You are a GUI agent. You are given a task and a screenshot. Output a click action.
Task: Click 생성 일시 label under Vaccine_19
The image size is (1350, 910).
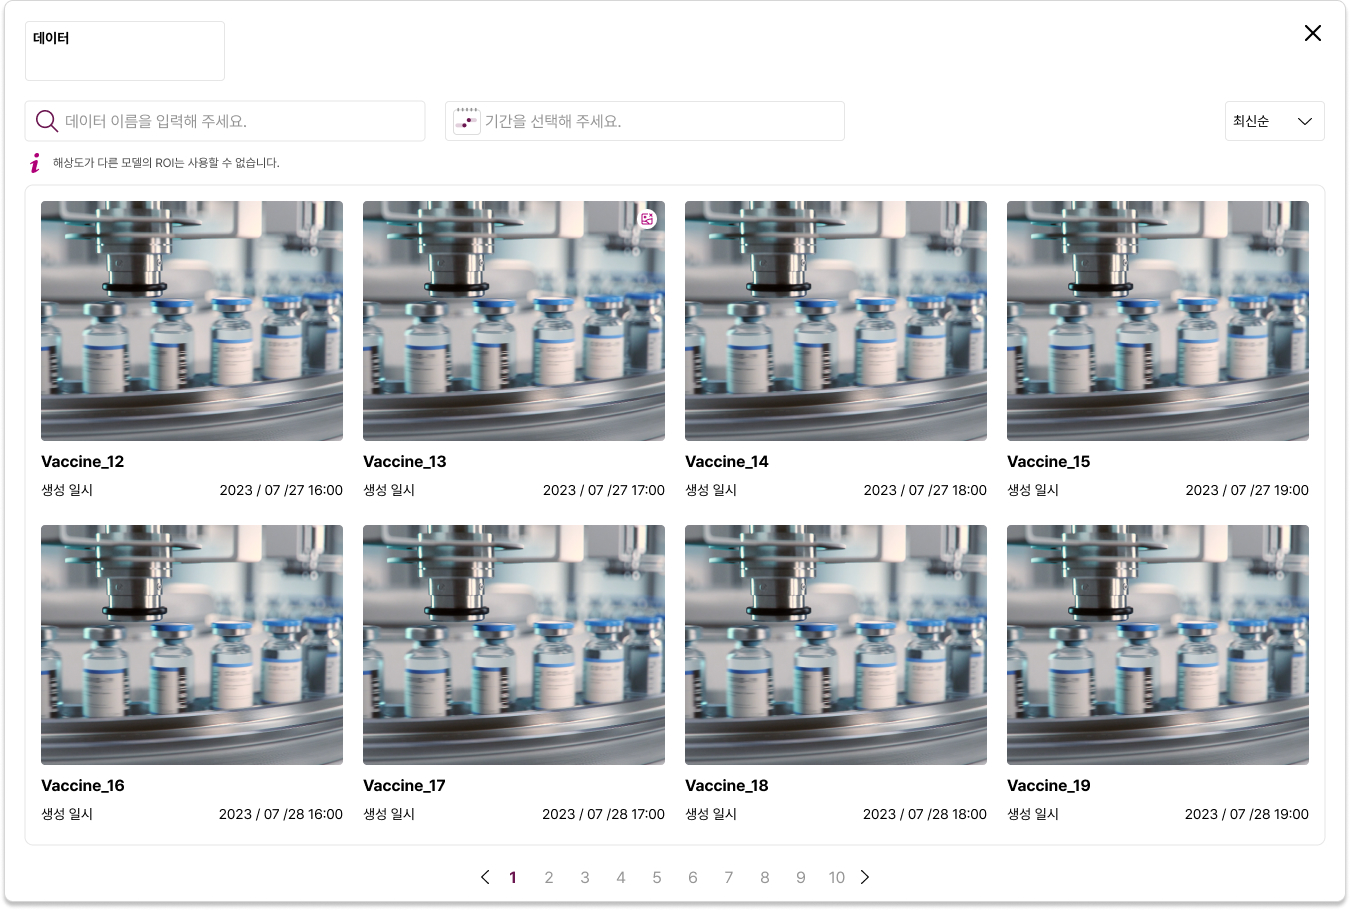click(x=1033, y=814)
